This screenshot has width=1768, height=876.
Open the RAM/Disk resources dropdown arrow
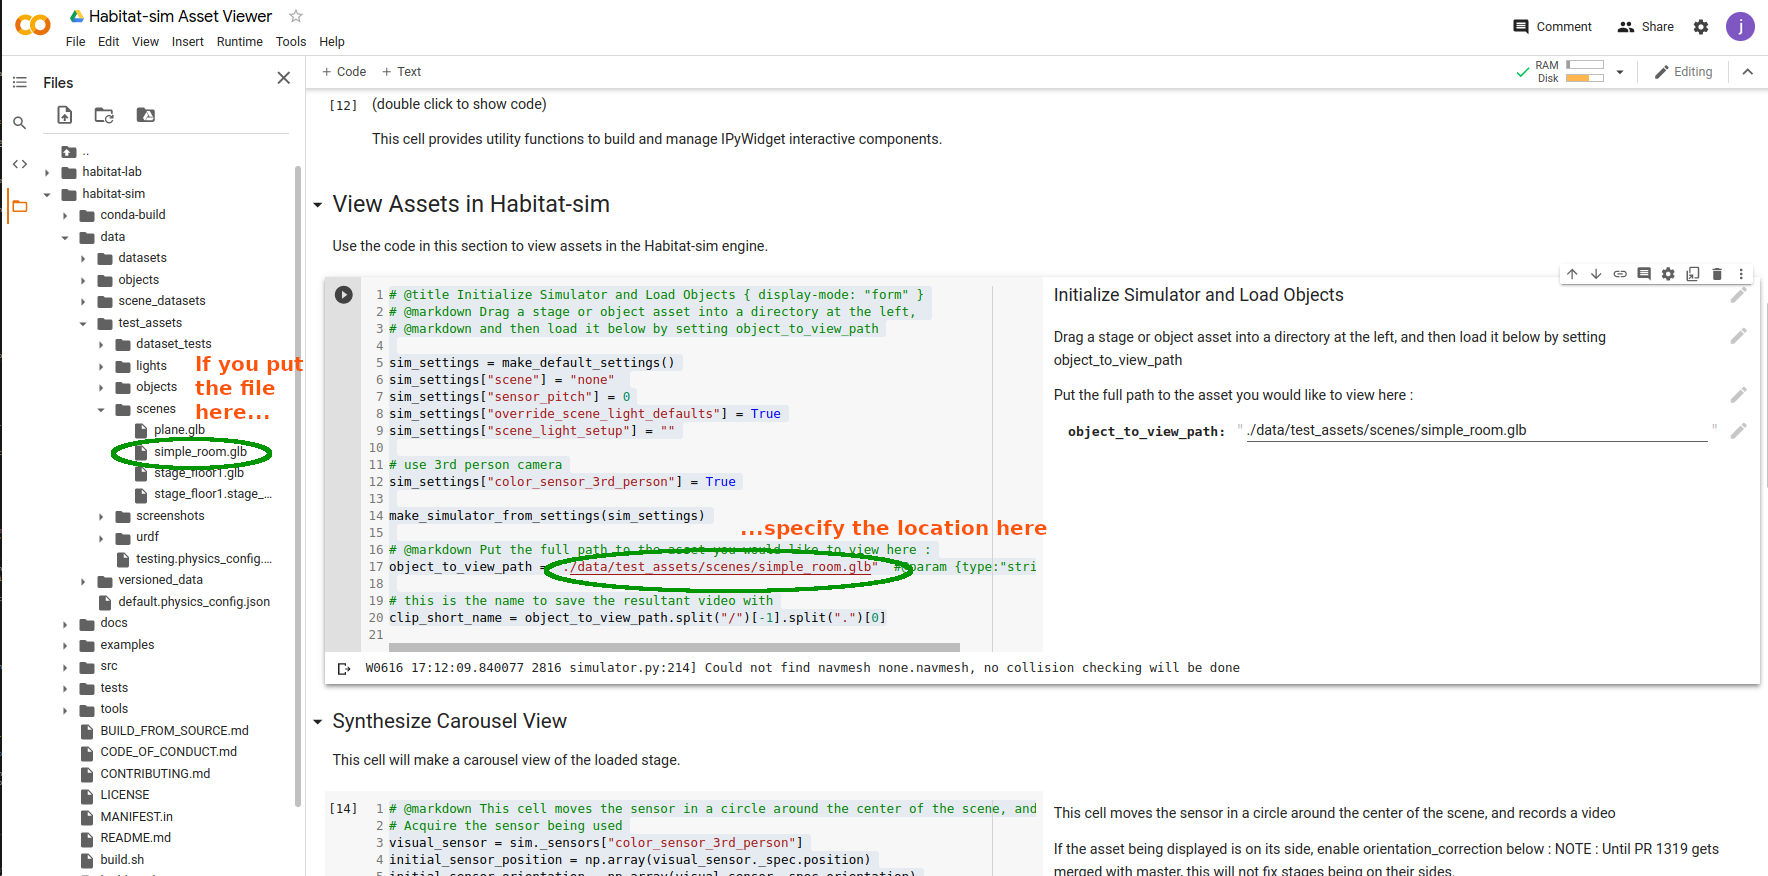[1620, 72]
